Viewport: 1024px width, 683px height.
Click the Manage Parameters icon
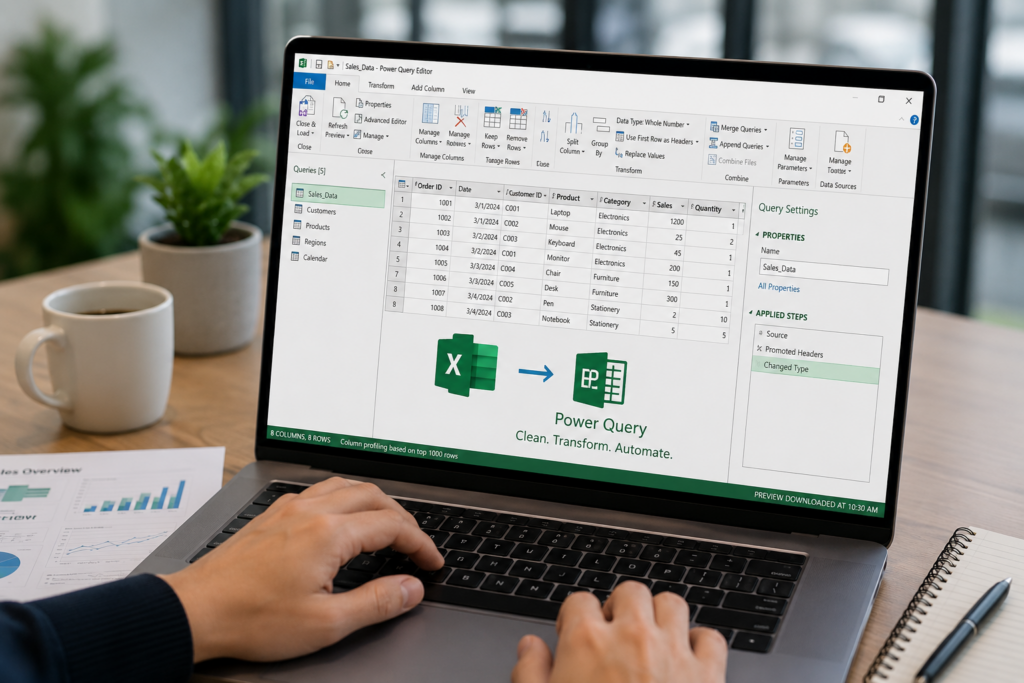point(797,139)
